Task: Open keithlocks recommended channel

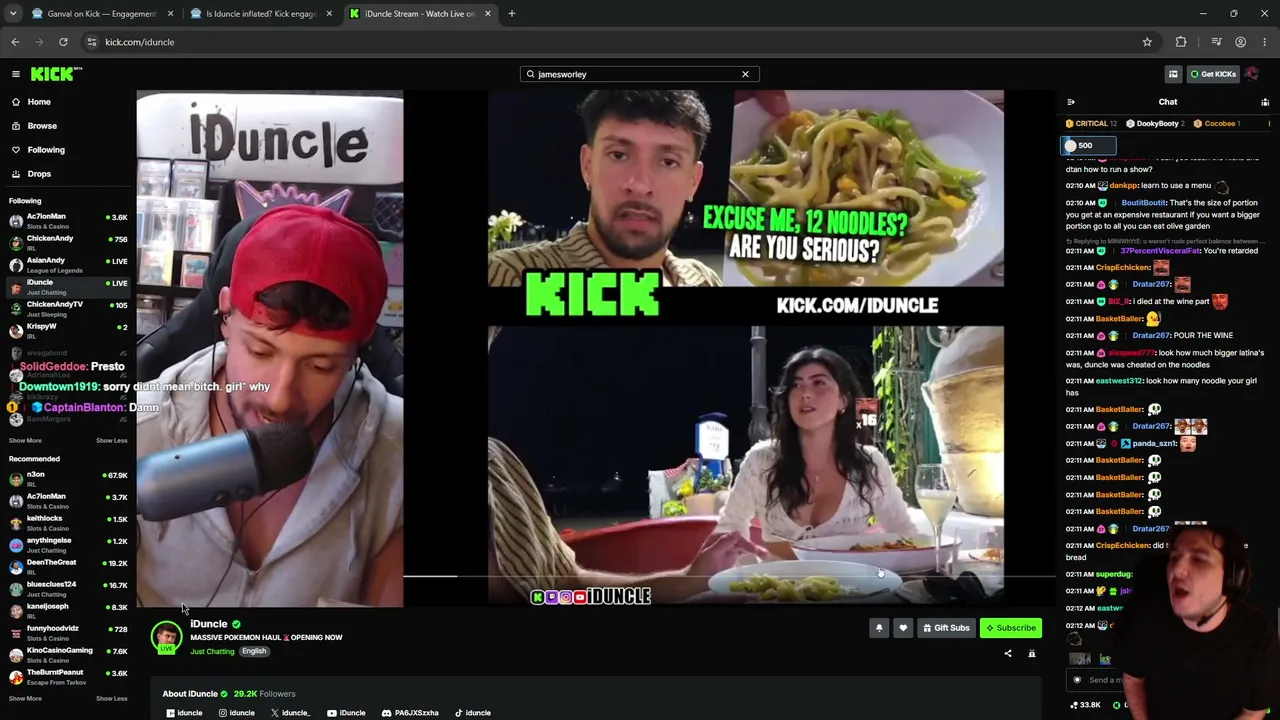Action: [68, 522]
